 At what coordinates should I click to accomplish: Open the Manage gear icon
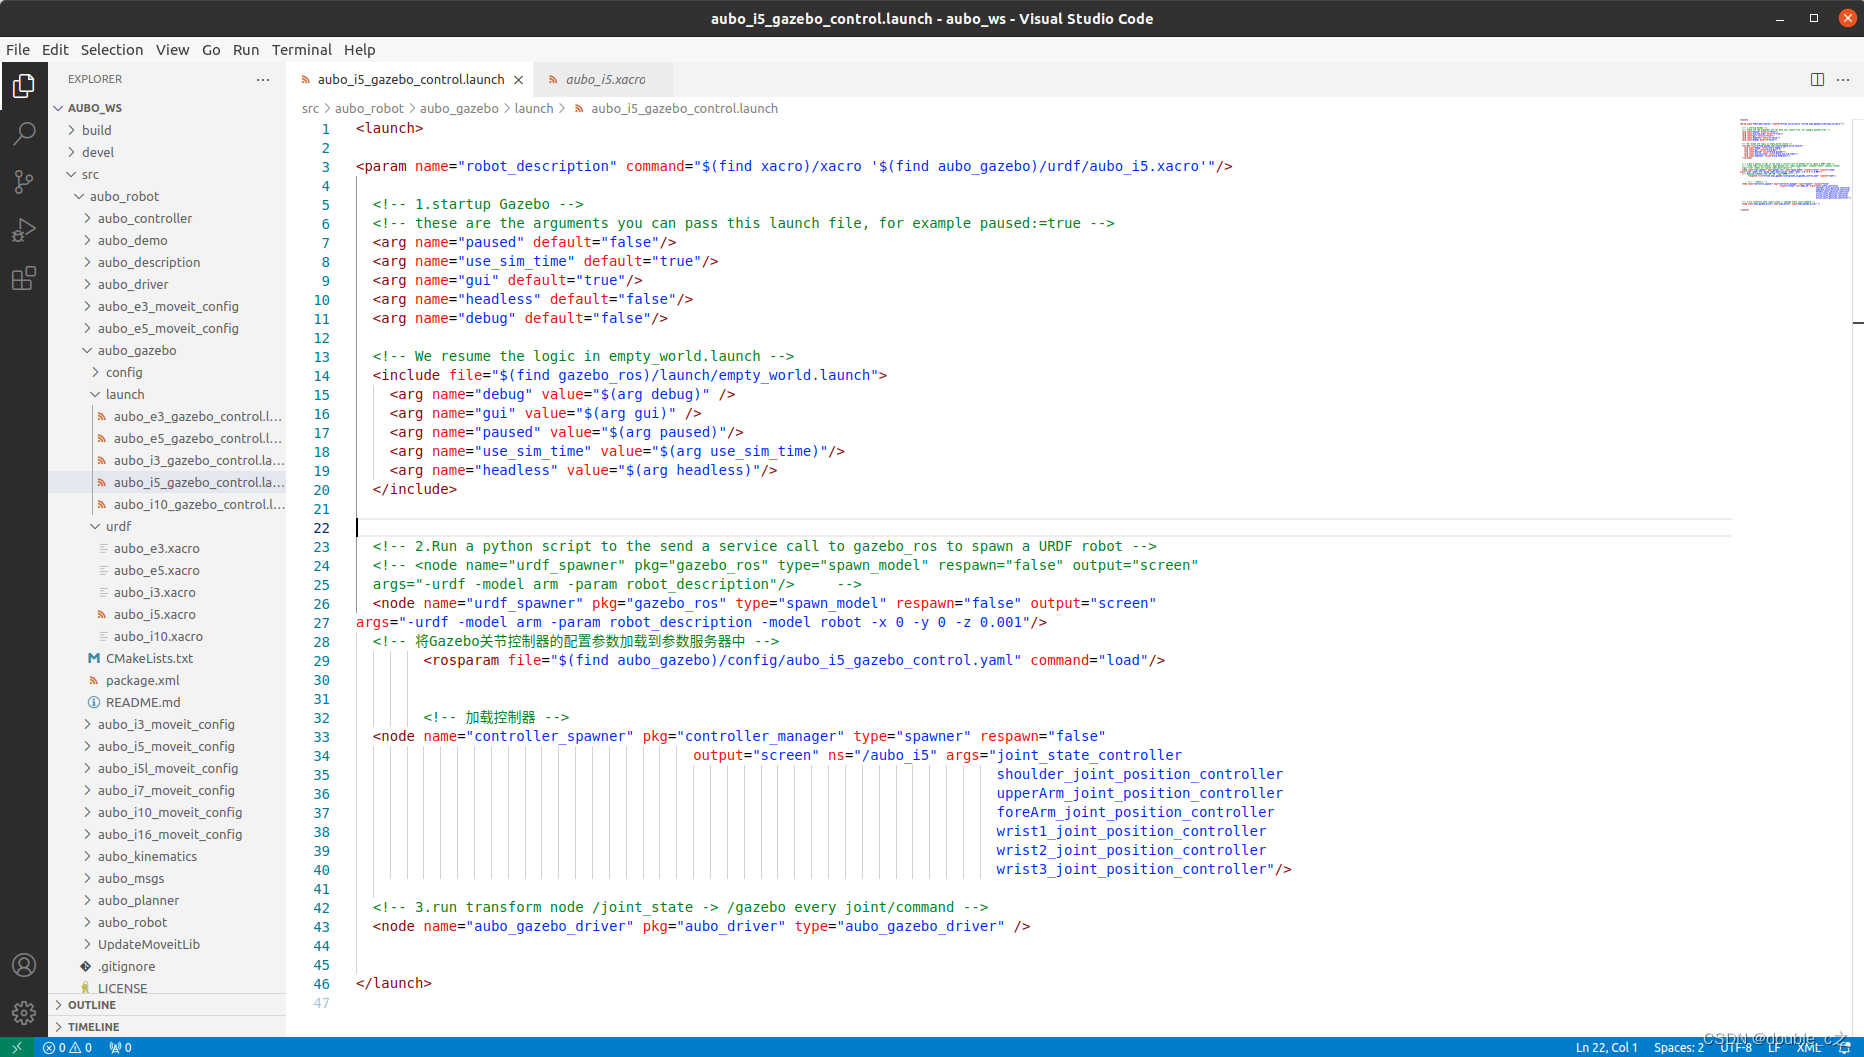click(x=24, y=1013)
